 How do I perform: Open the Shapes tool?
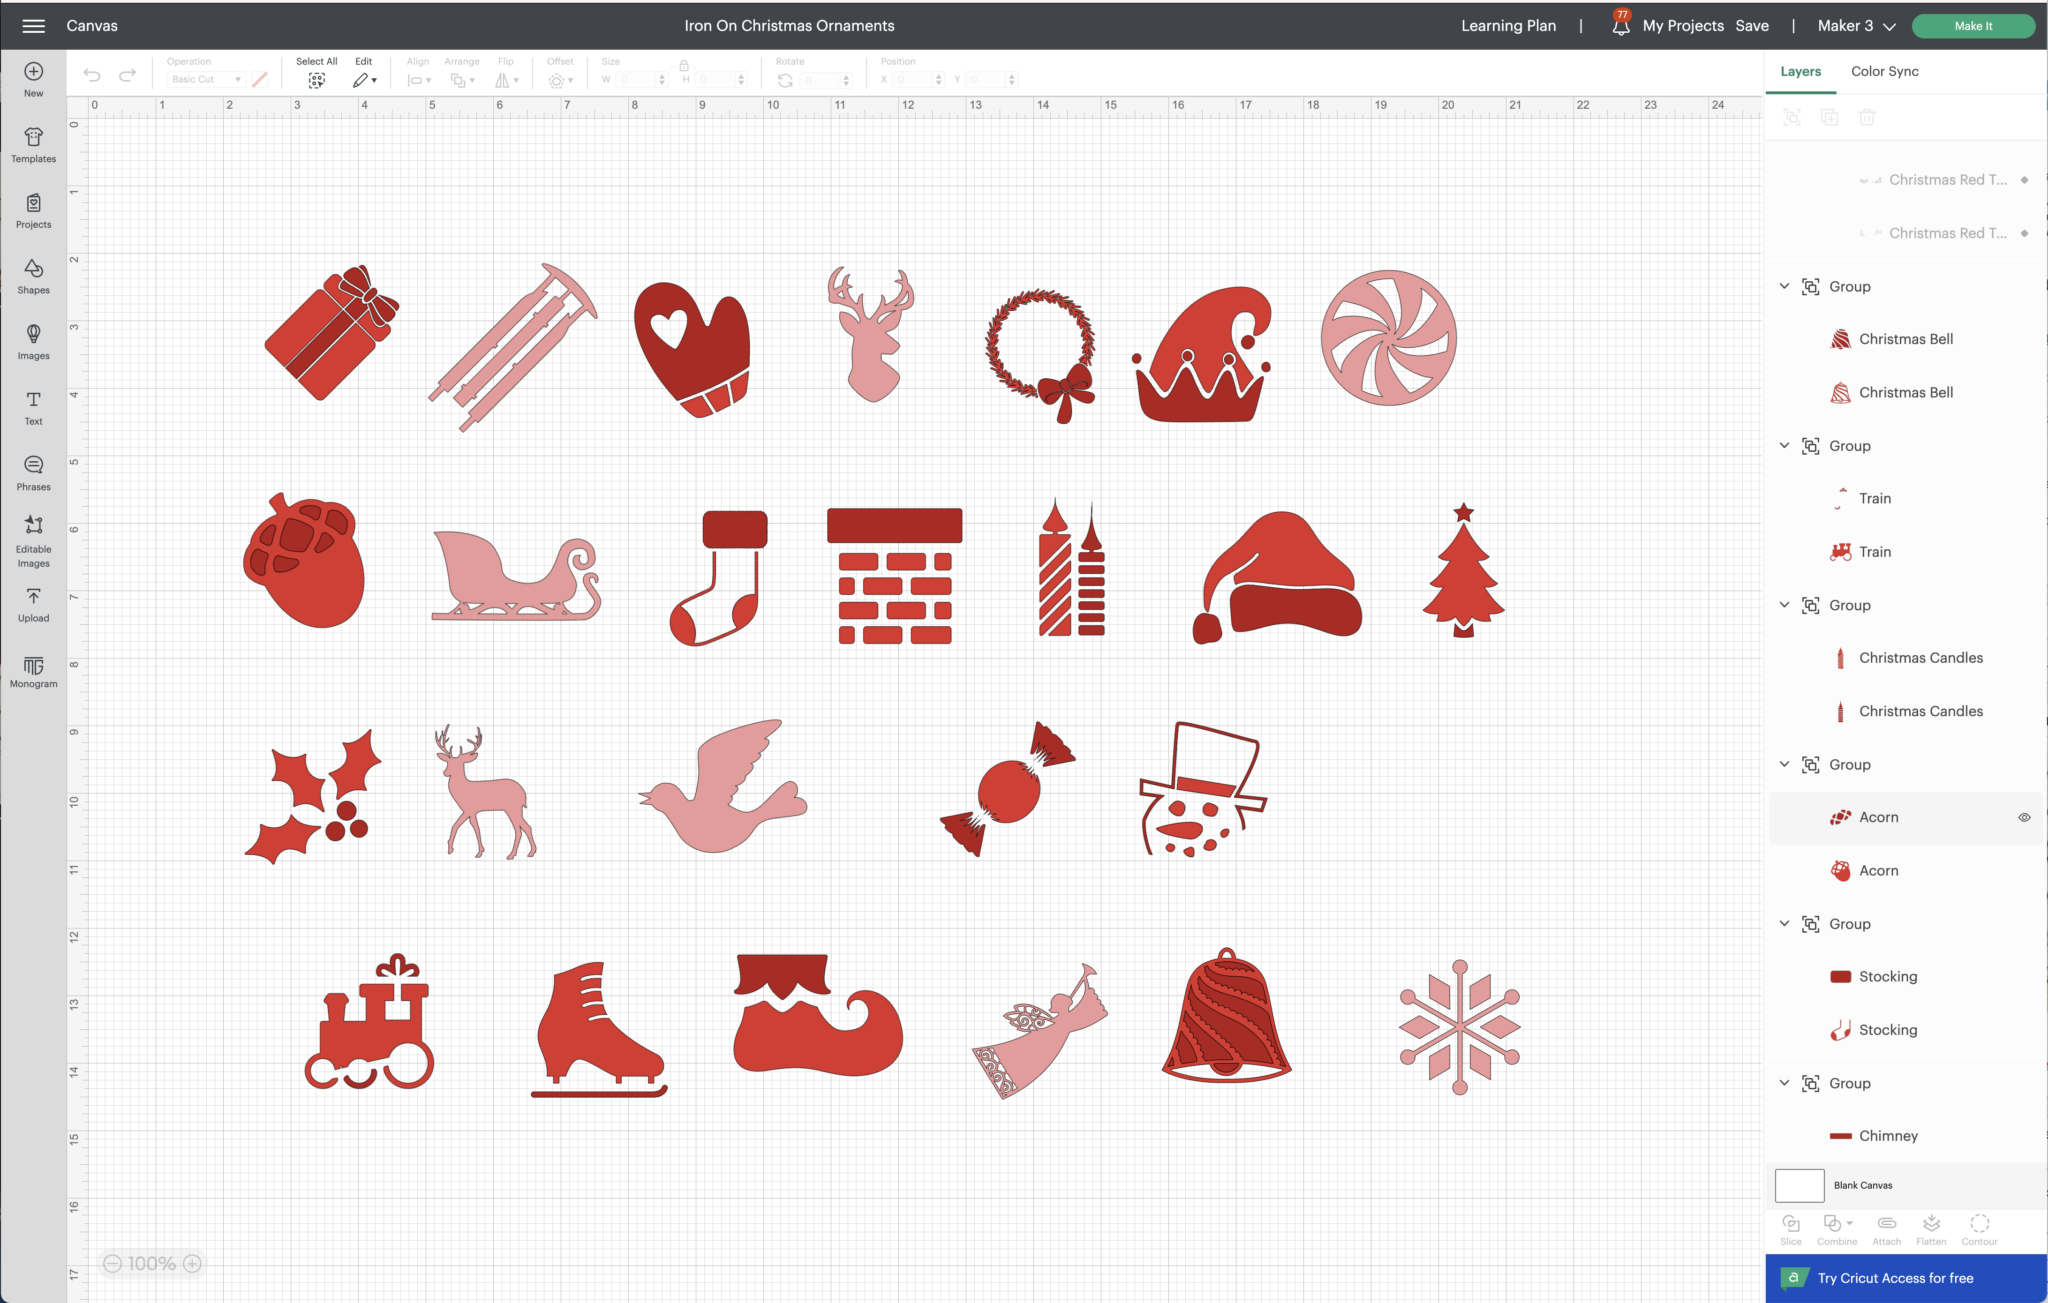coord(33,276)
